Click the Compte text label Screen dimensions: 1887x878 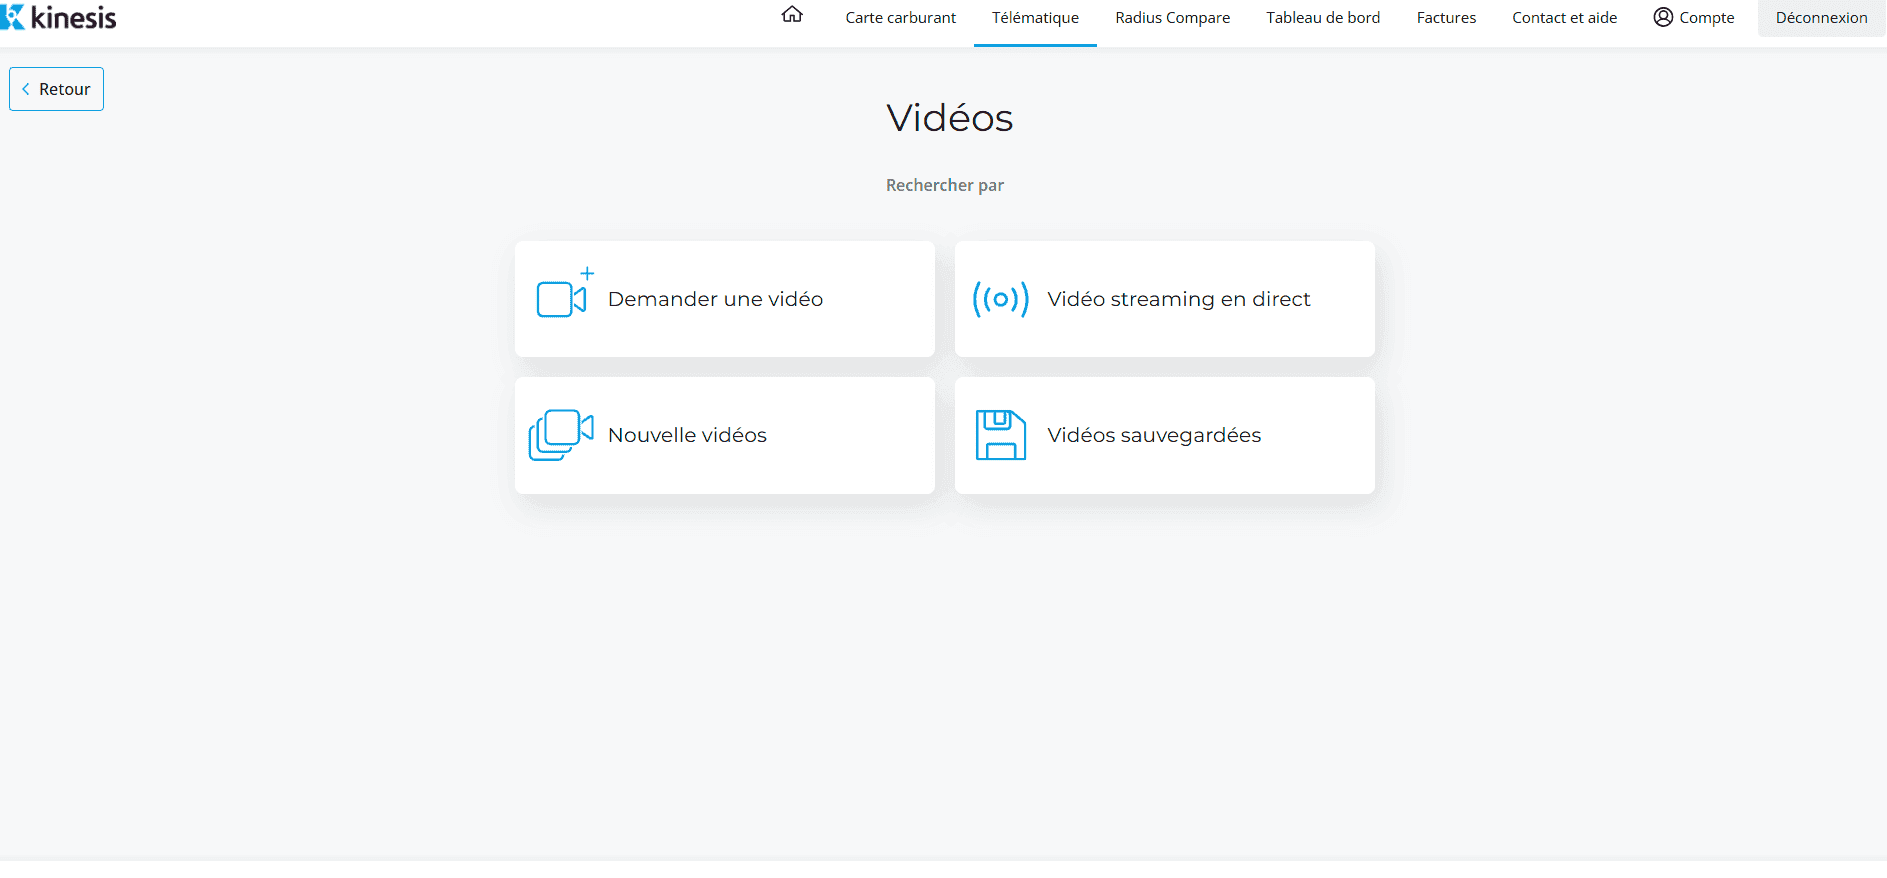[x=1707, y=18]
